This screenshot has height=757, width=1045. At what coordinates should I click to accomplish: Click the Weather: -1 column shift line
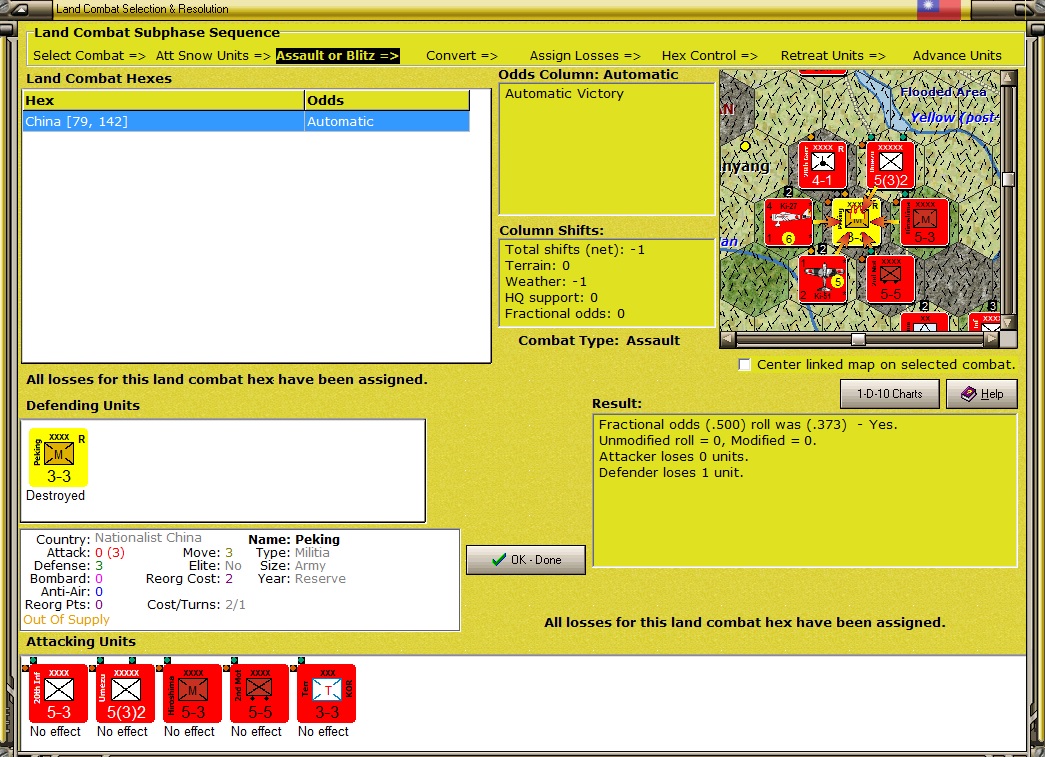click(546, 282)
